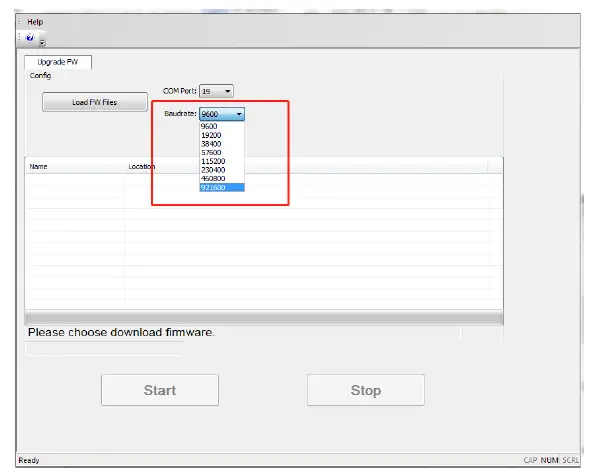Click the Name column header
Image resolution: width=602 pixels, height=475 pixels.
click(75, 167)
